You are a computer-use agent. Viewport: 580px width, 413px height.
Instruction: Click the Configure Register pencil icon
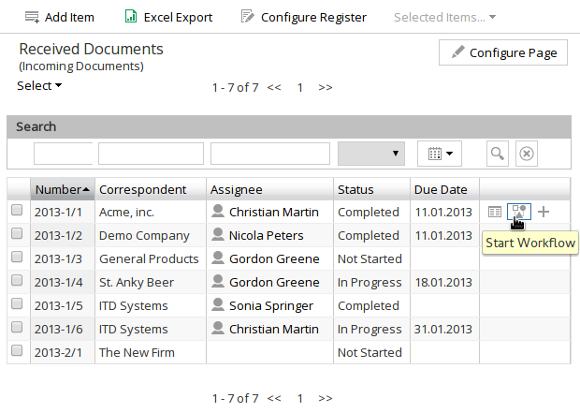coord(247,17)
